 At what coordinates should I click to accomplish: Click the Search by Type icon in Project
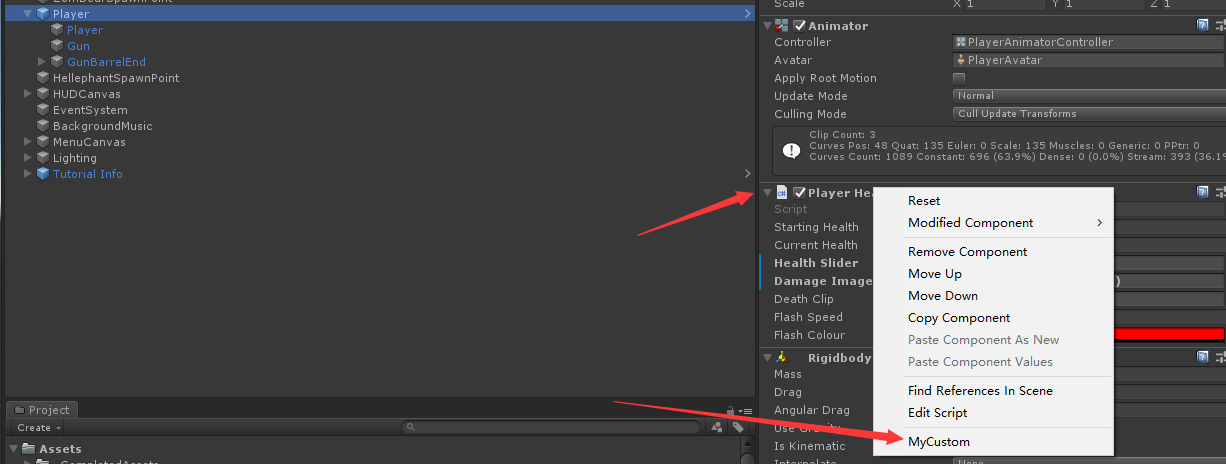[x=717, y=427]
